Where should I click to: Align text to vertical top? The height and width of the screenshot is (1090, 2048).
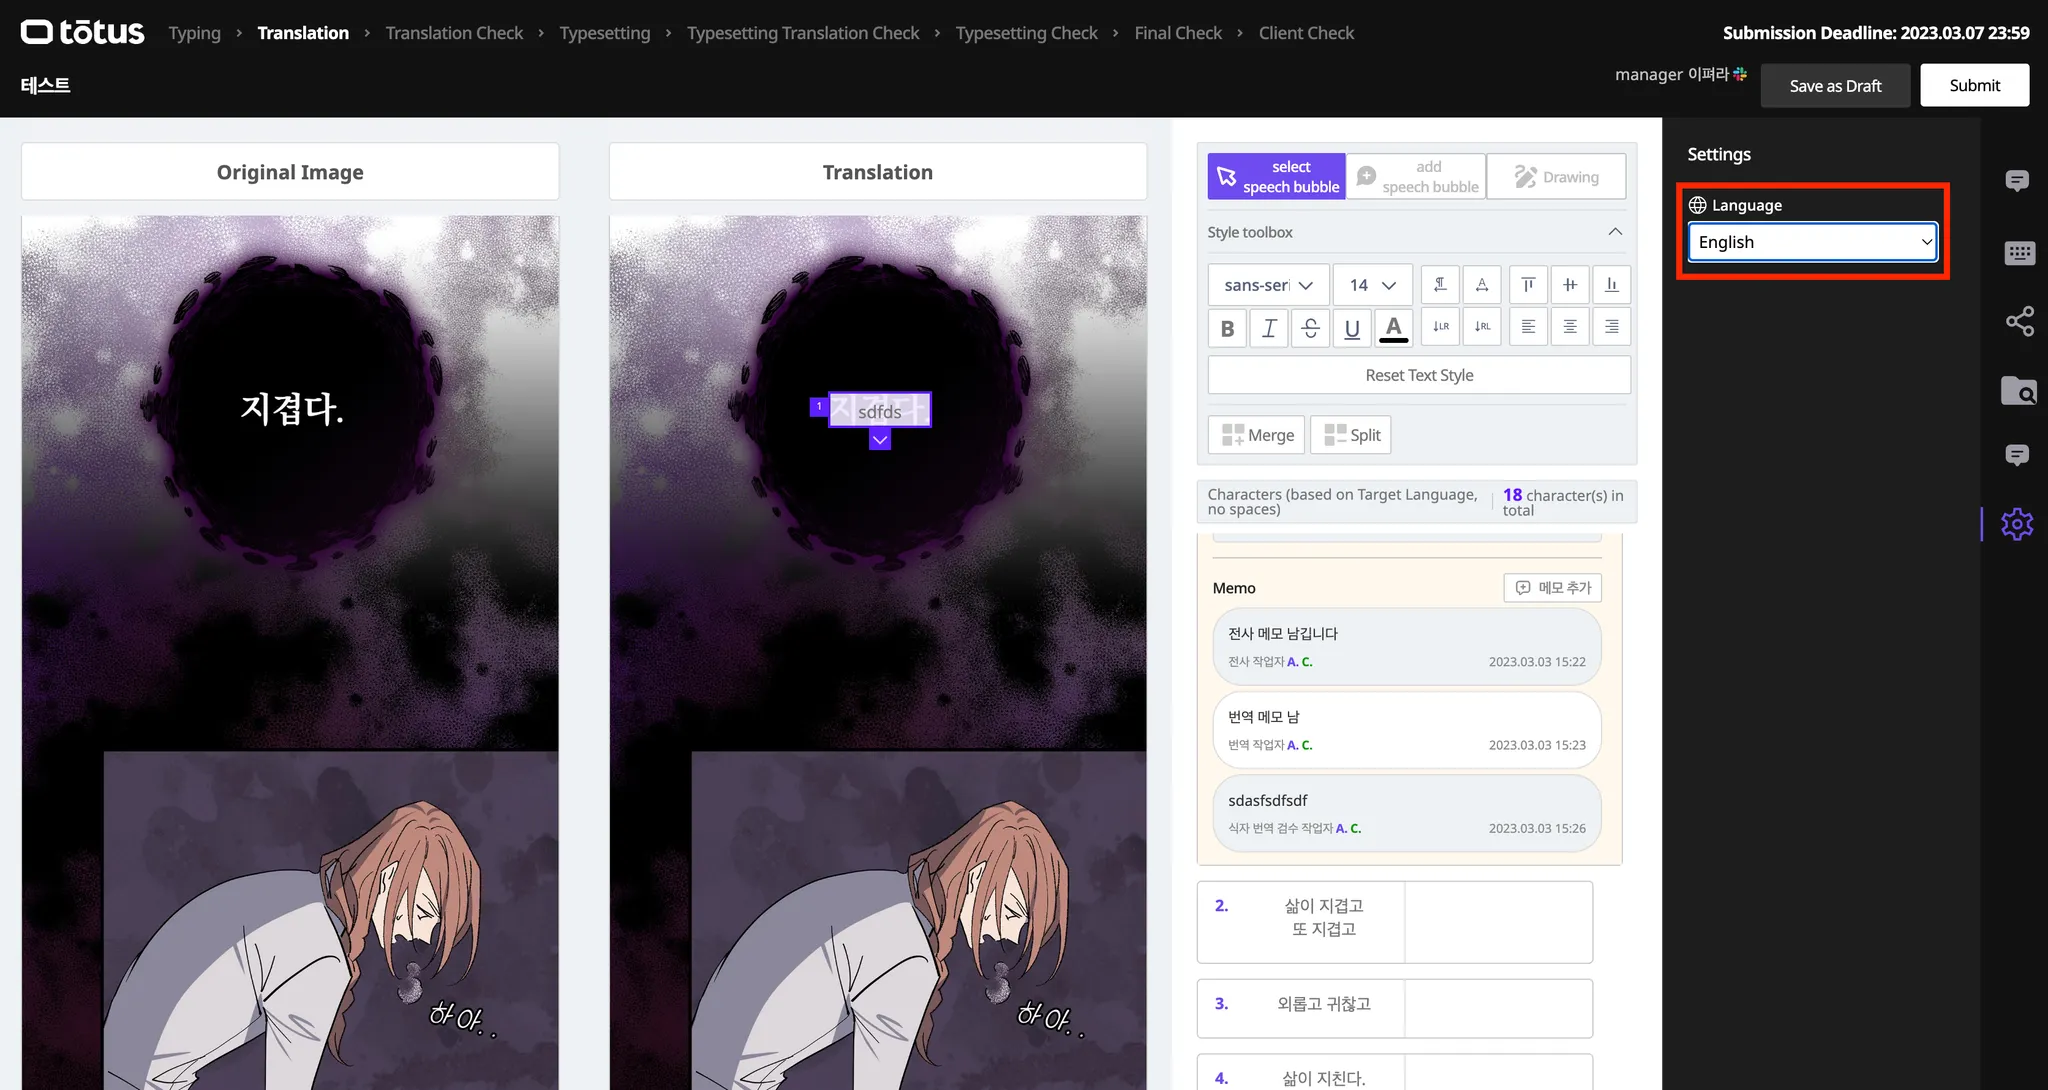click(x=1528, y=285)
